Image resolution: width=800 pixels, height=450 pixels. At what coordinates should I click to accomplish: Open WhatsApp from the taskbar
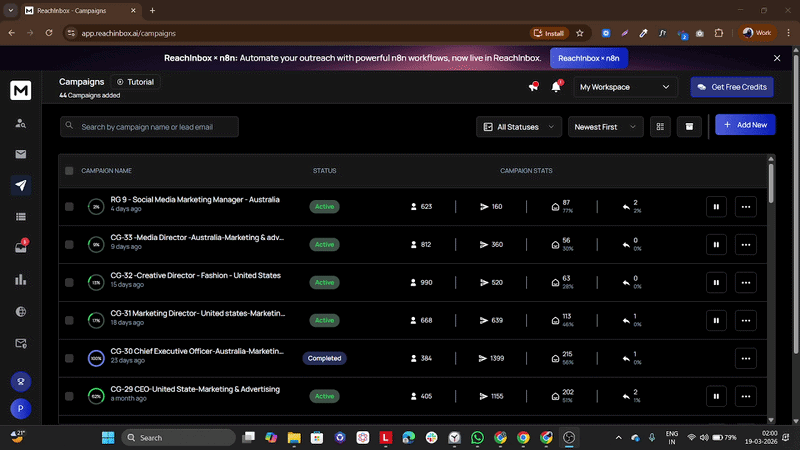pos(477,437)
